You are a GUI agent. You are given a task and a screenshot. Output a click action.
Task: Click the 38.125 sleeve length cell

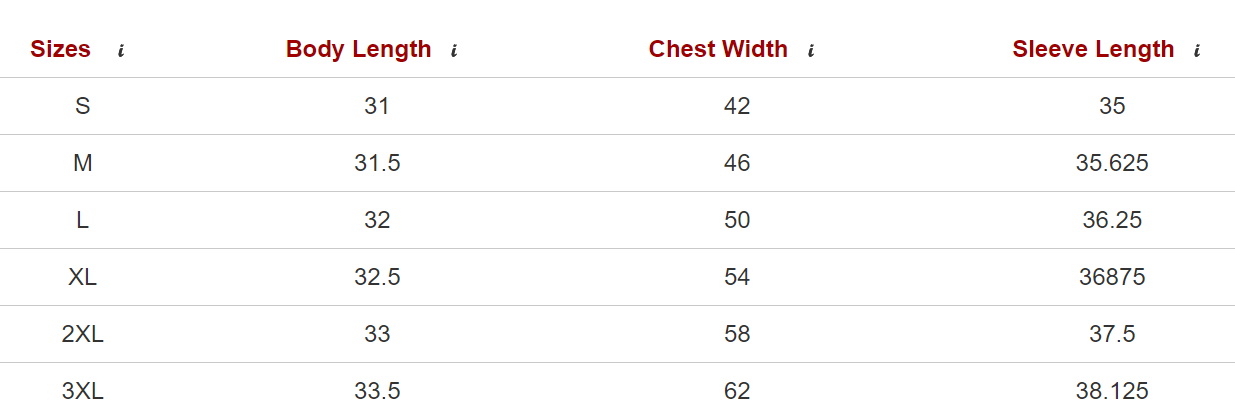coord(1112,391)
